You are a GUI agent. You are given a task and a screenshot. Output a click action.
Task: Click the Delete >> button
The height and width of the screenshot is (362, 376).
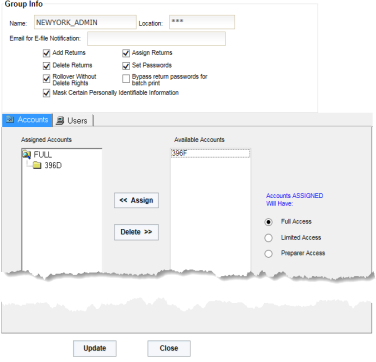click(x=136, y=232)
